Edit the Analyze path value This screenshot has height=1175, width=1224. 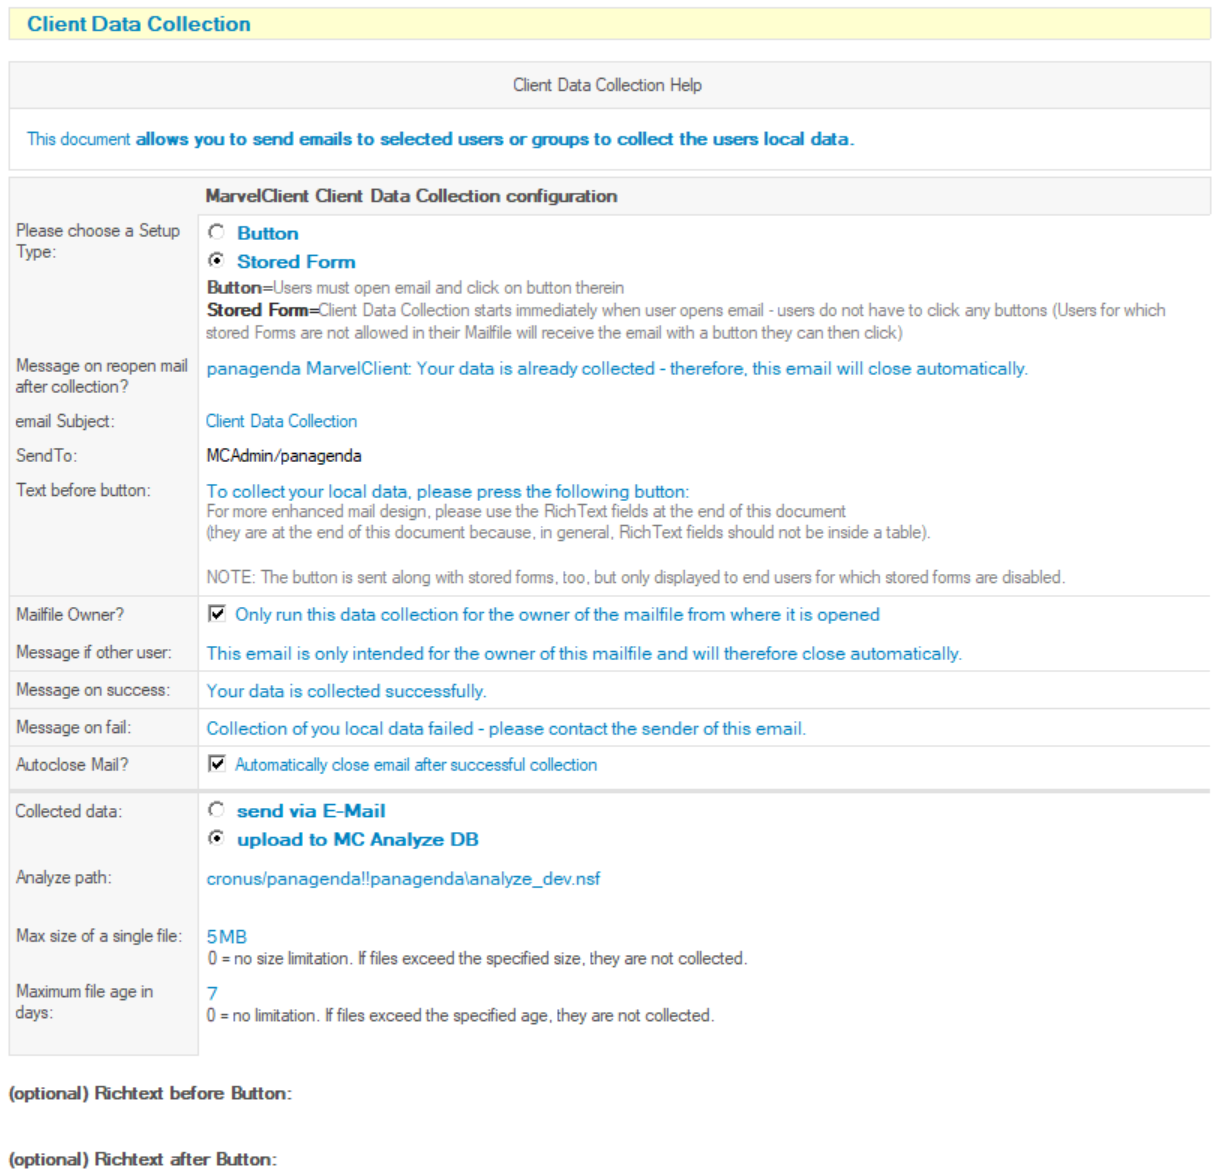(403, 879)
